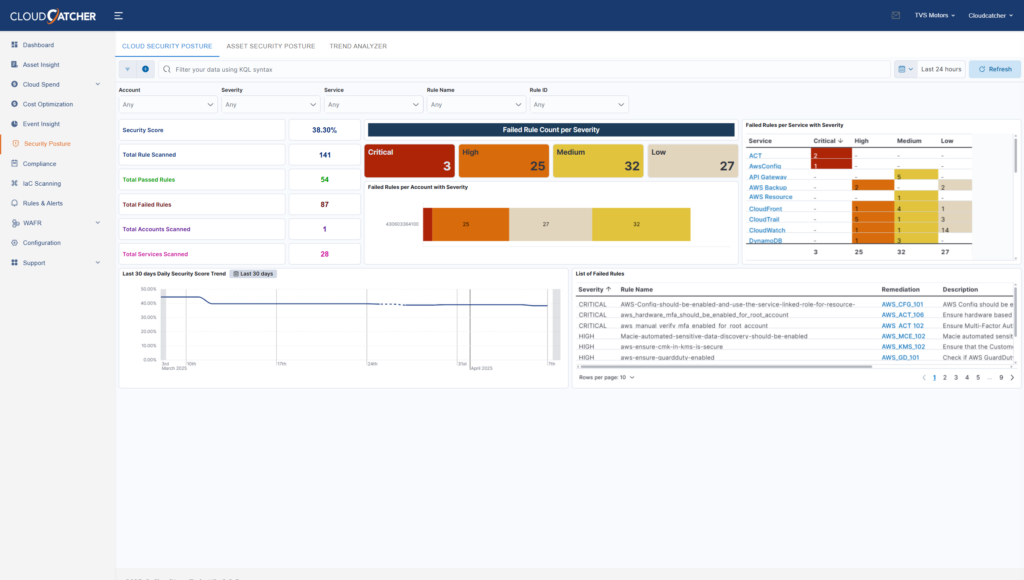The height and width of the screenshot is (580, 1024).
Task: Click the Medium segment (32) in account bar
Action: point(641,224)
